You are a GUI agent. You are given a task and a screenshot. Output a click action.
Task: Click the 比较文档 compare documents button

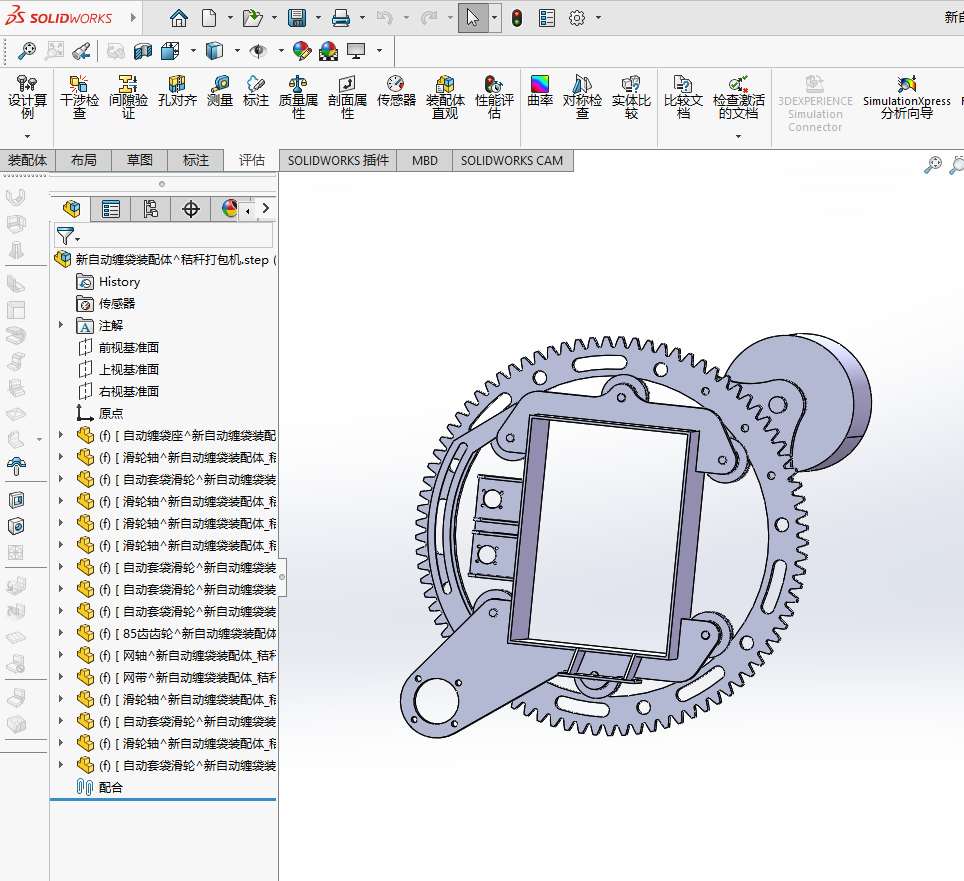coord(683,97)
